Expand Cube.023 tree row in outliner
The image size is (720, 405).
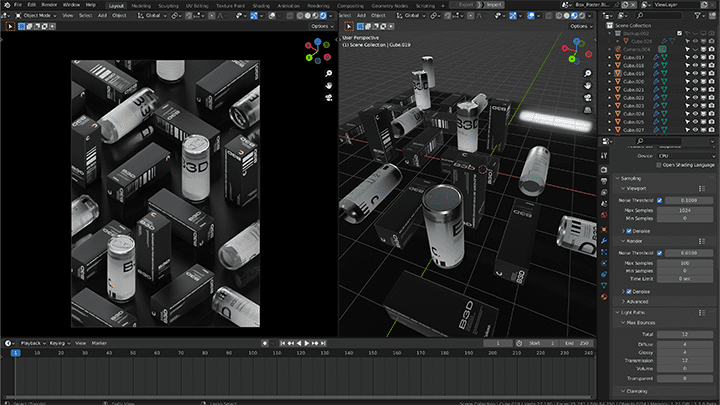[x=610, y=106]
